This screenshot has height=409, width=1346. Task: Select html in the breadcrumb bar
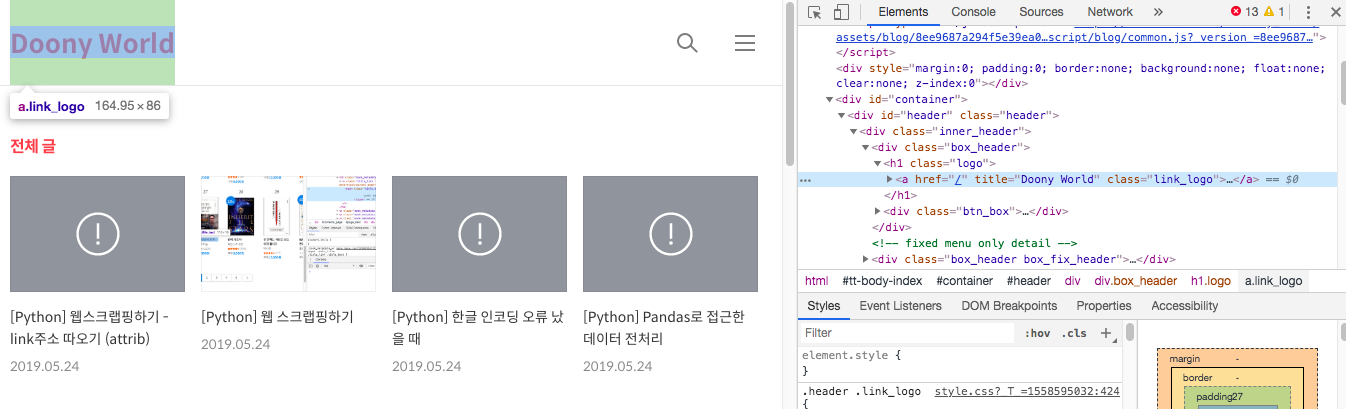coord(817,282)
